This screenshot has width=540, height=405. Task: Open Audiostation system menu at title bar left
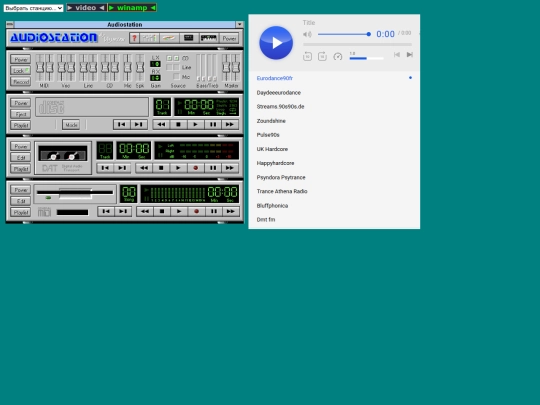10,24
